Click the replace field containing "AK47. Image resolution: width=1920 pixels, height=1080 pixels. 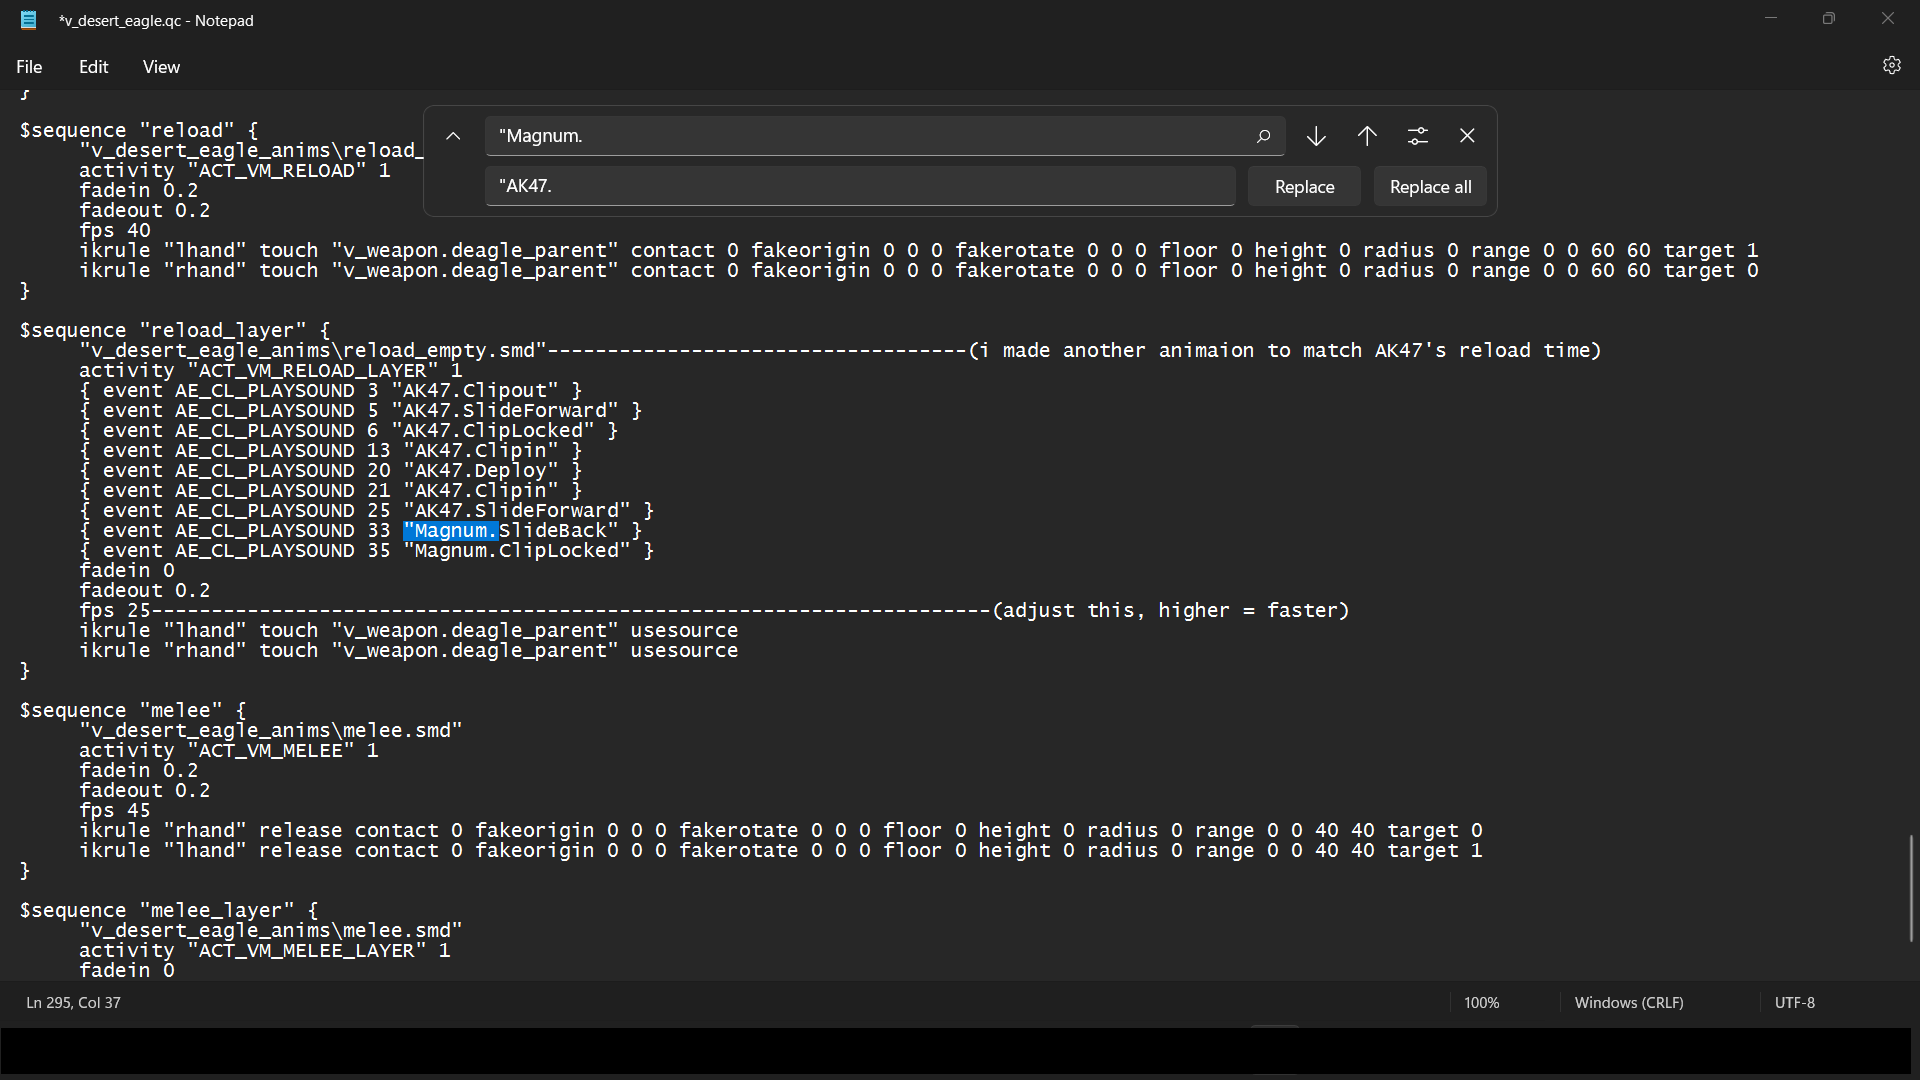(860, 187)
